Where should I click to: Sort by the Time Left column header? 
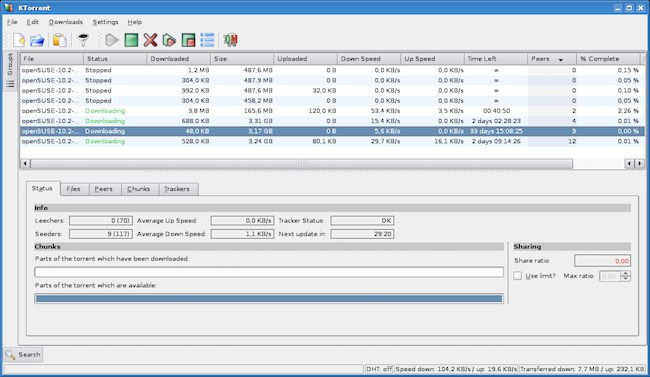pyautogui.click(x=496, y=59)
